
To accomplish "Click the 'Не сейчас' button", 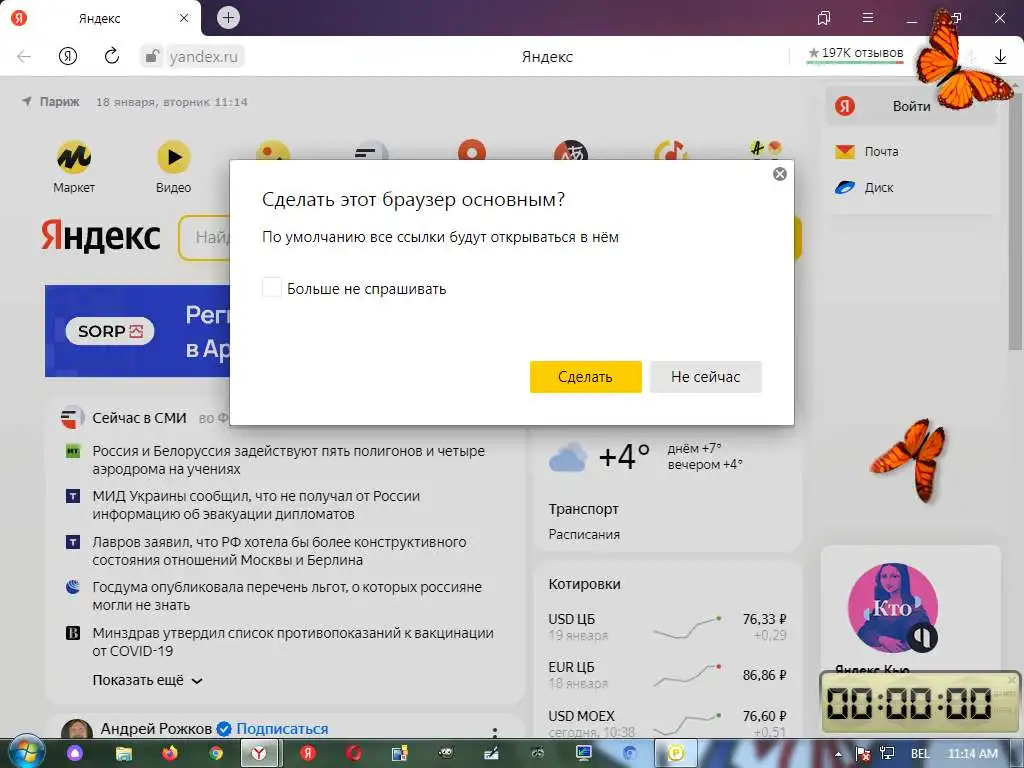I will pyautogui.click(x=705, y=377).
